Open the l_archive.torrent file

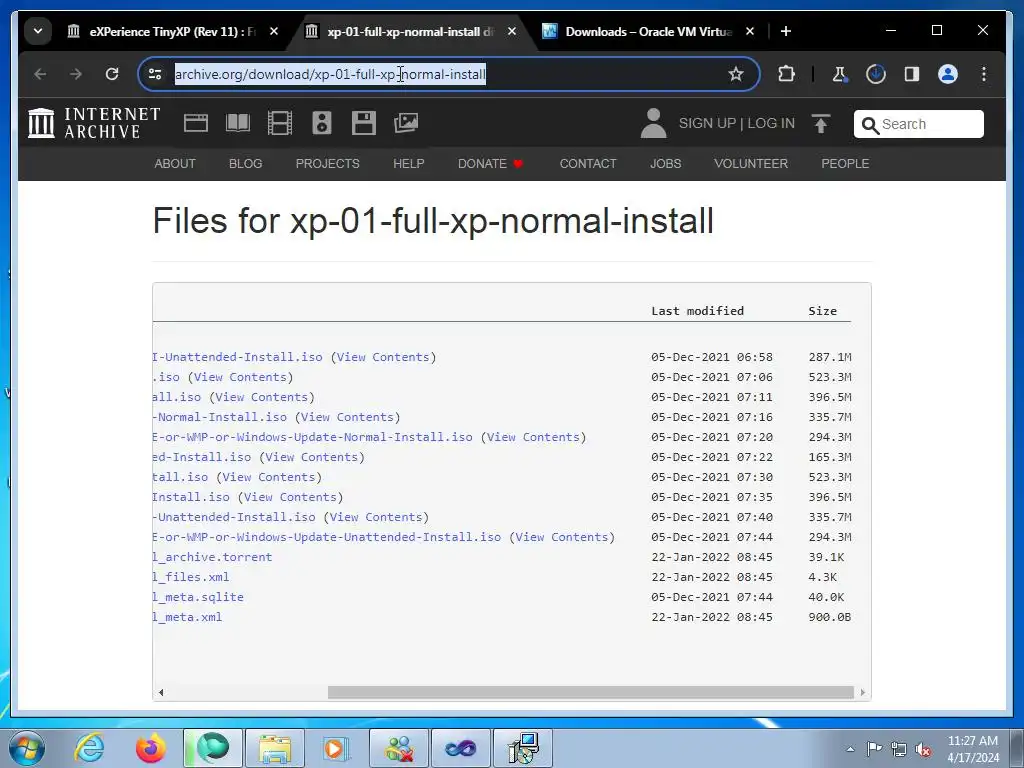click(213, 557)
